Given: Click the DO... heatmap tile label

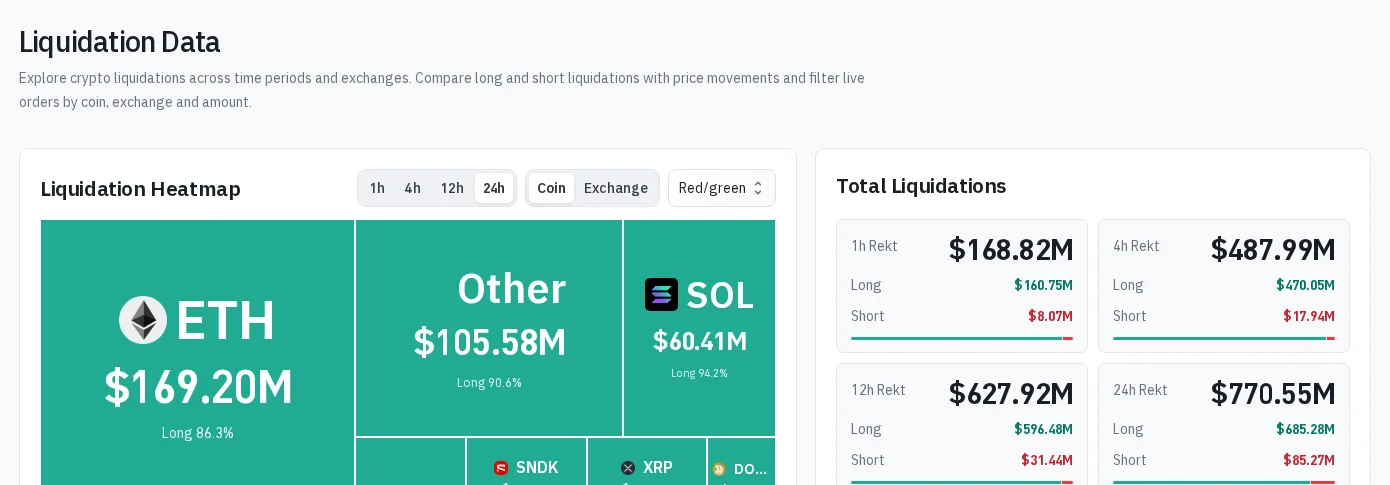Looking at the screenshot, I should (750, 469).
